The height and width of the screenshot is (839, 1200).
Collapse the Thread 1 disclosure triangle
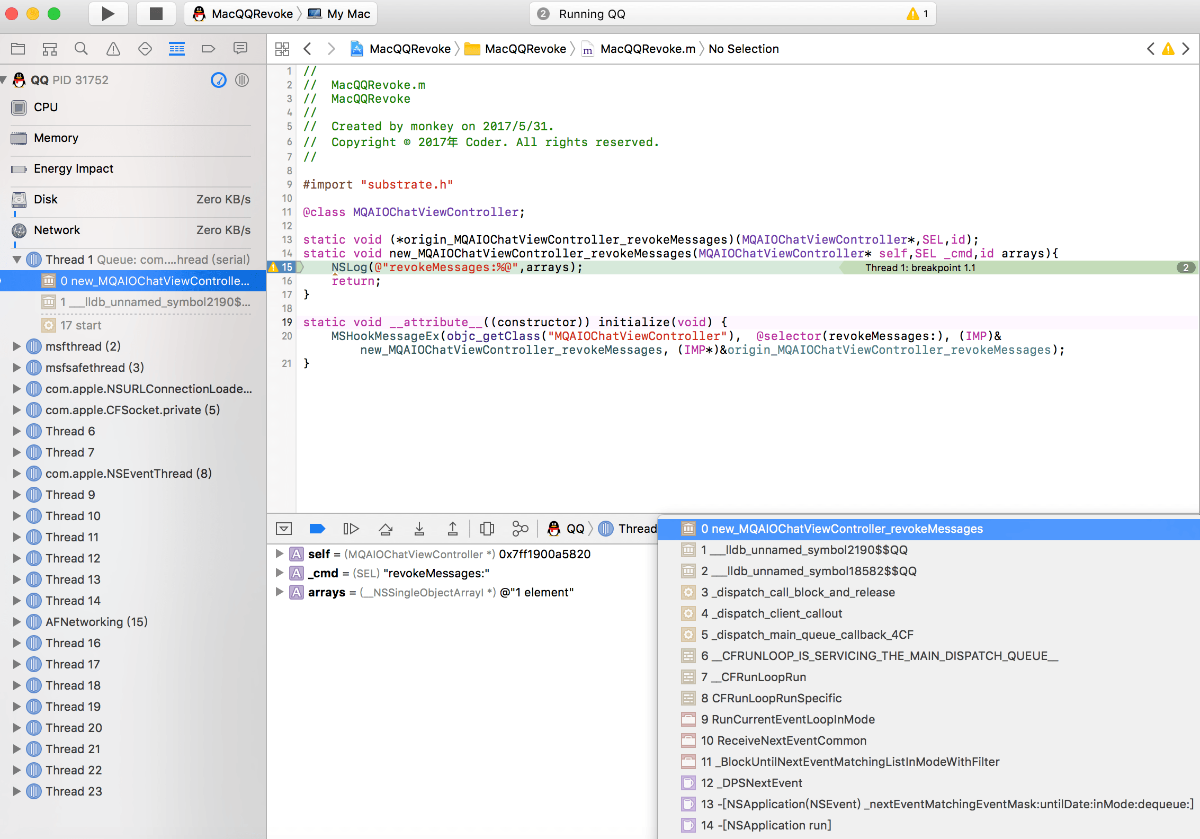pyautogui.click(x=17, y=260)
